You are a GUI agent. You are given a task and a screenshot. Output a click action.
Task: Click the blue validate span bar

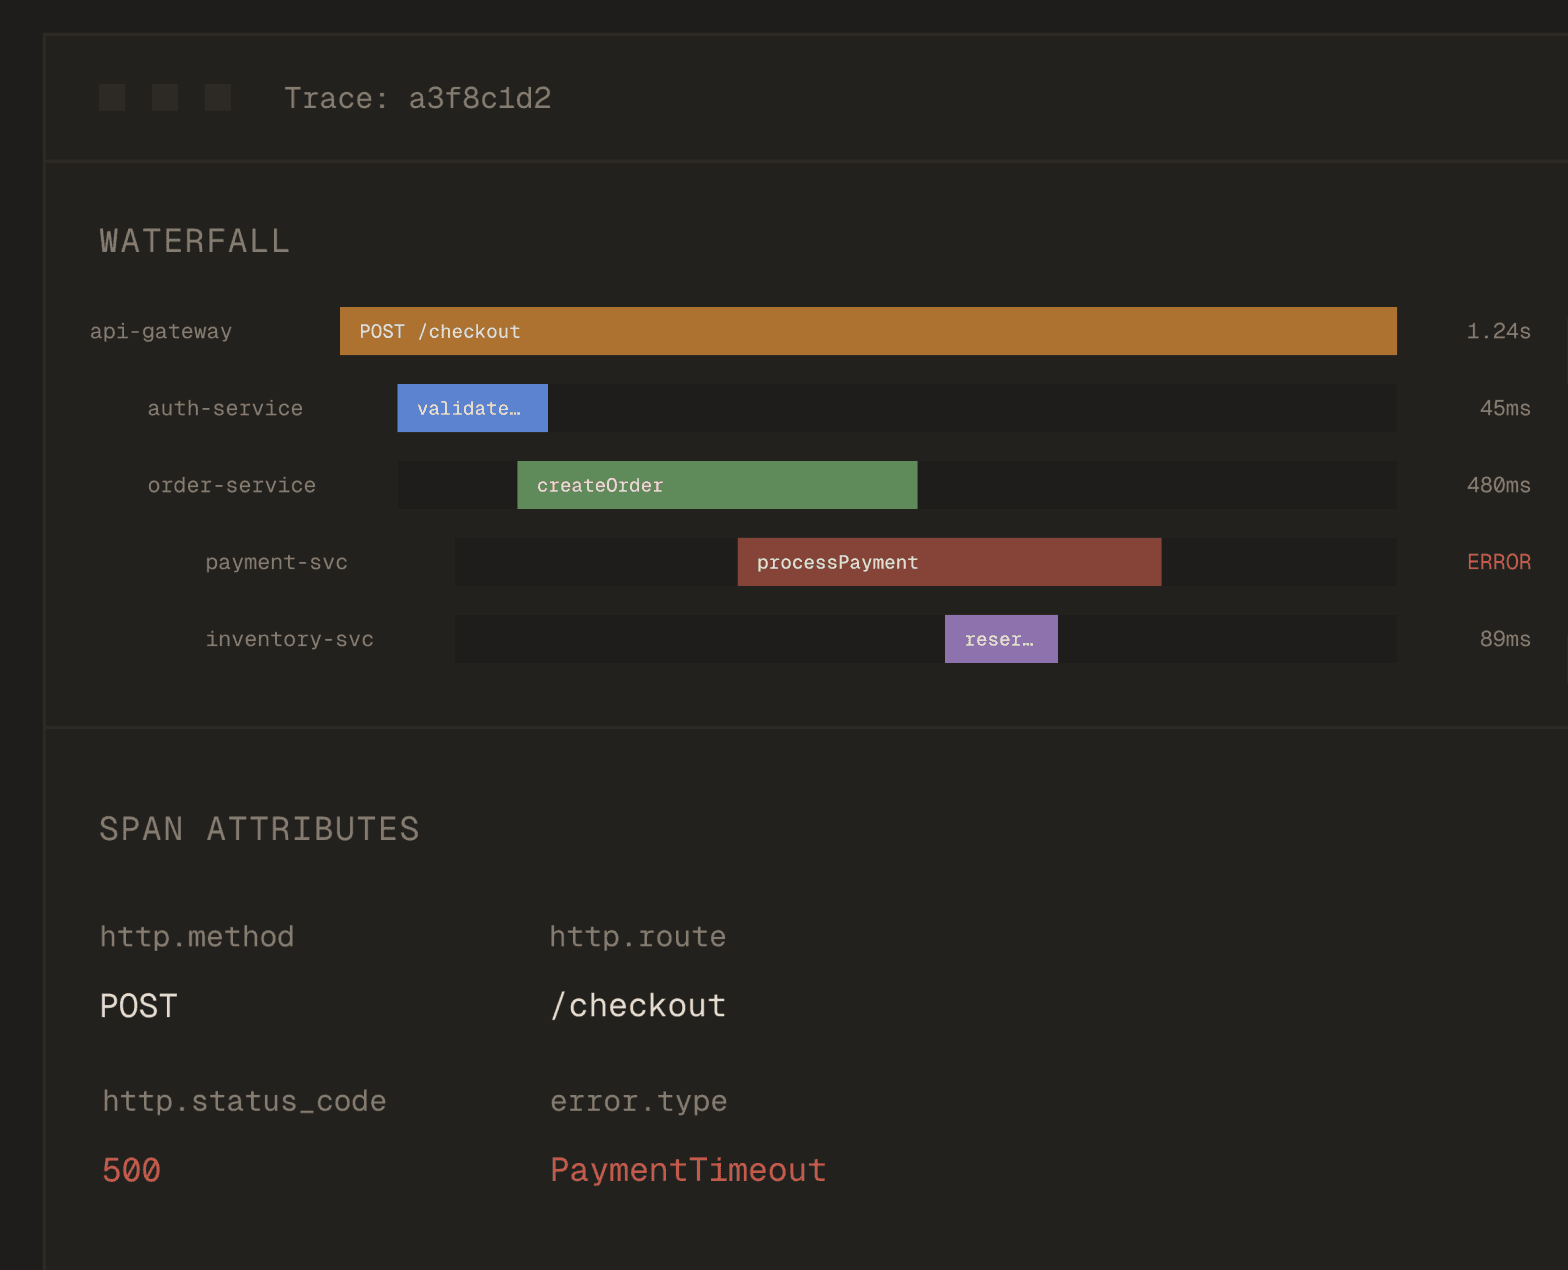click(x=472, y=408)
